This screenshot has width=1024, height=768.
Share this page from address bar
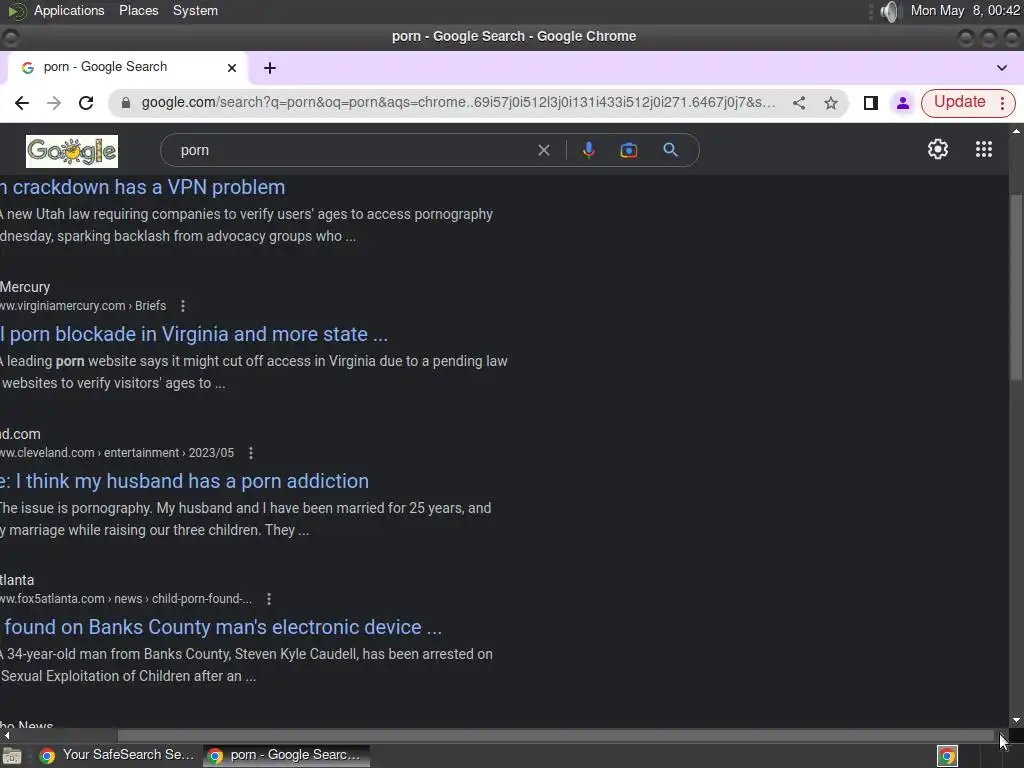click(x=799, y=103)
